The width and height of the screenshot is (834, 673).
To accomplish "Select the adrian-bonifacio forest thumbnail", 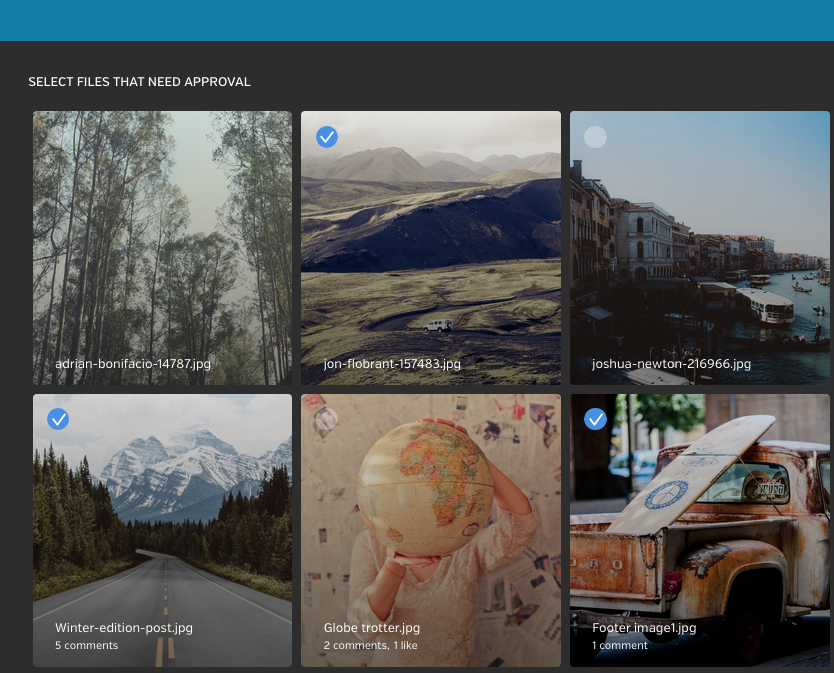I will click(162, 248).
